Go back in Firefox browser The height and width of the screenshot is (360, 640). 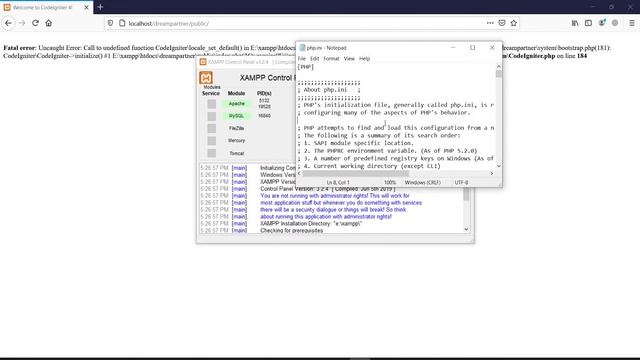8,23
